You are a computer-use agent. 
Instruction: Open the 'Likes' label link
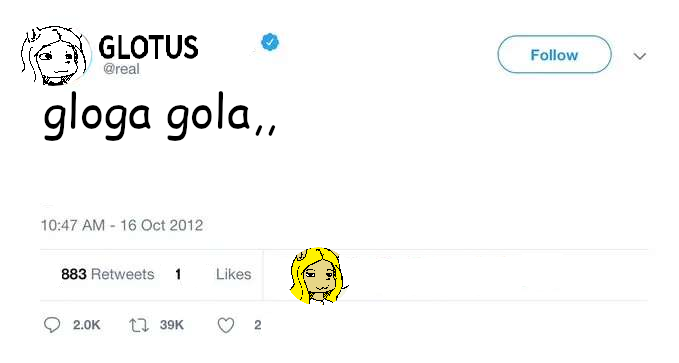click(x=234, y=274)
